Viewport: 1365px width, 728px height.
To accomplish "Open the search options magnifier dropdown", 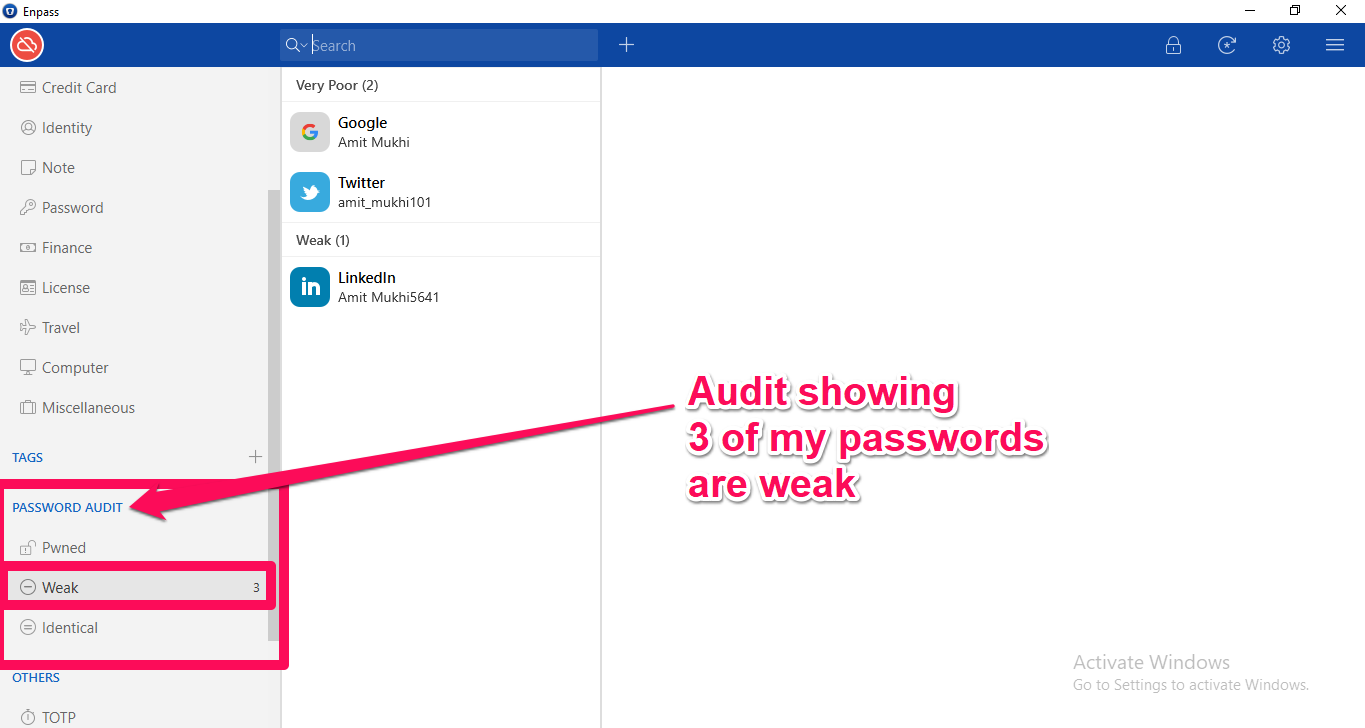I will click(x=296, y=45).
